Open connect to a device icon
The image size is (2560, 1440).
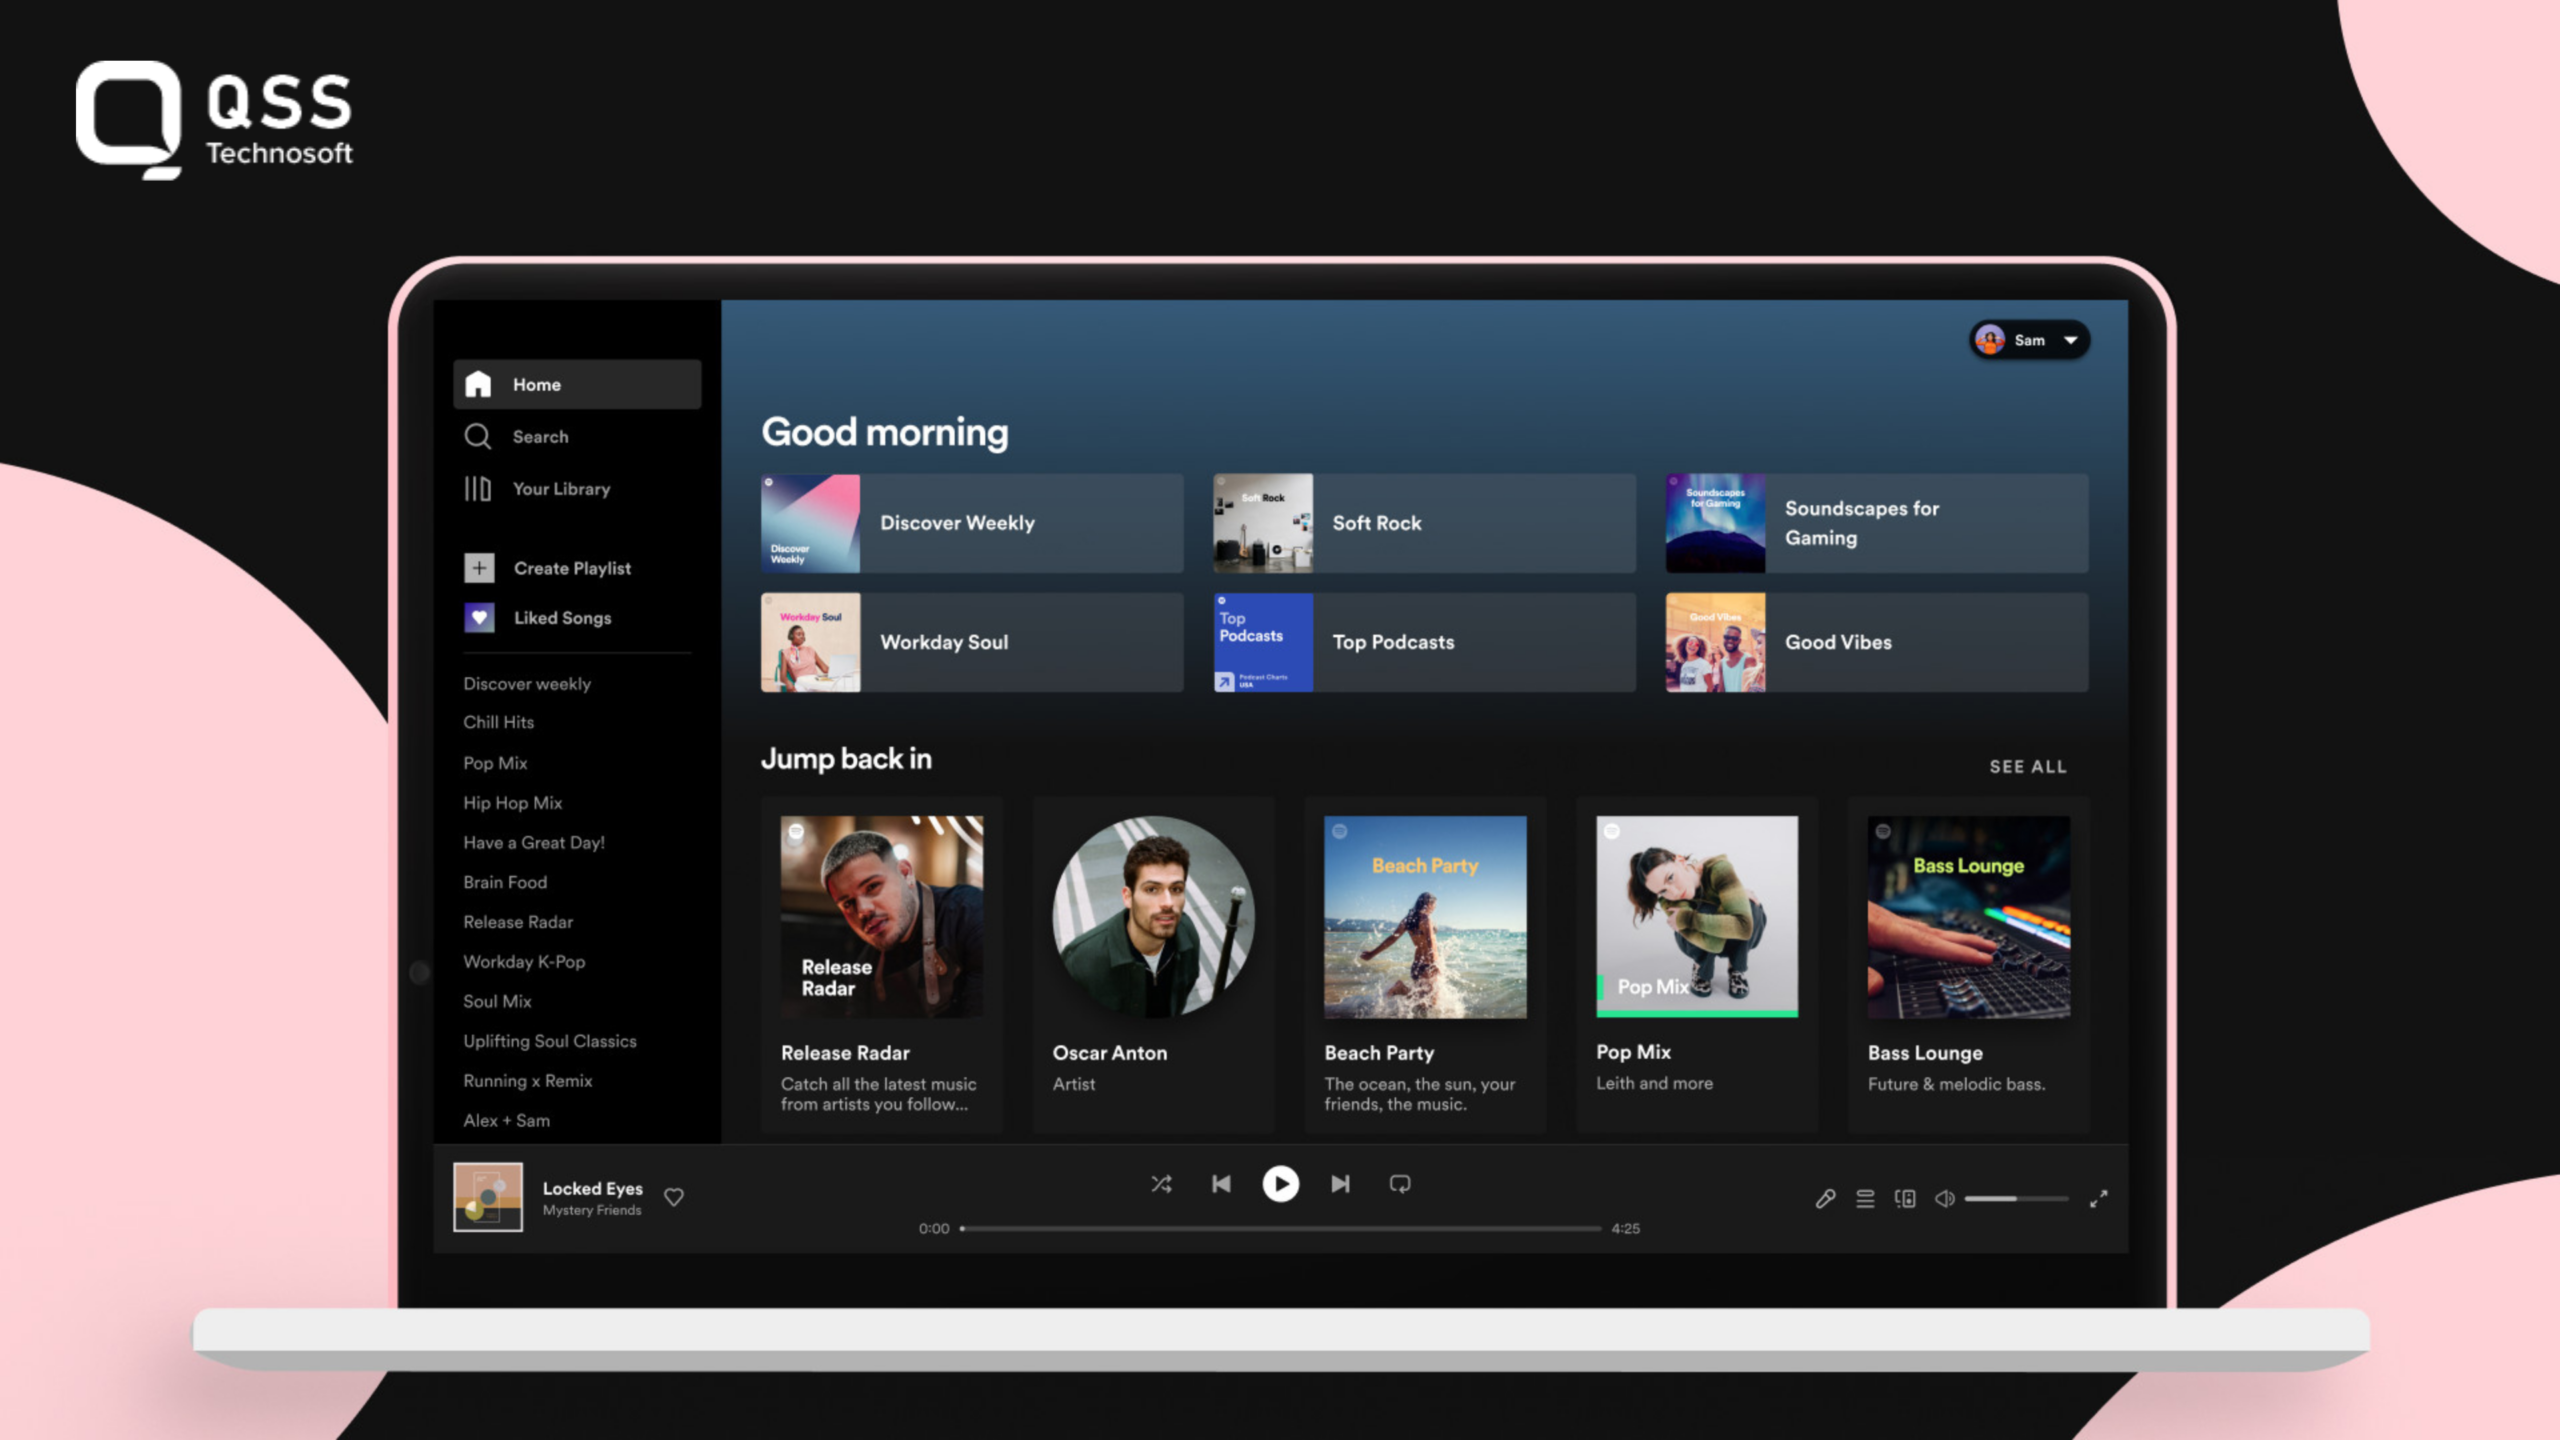click(1905, 1198)
